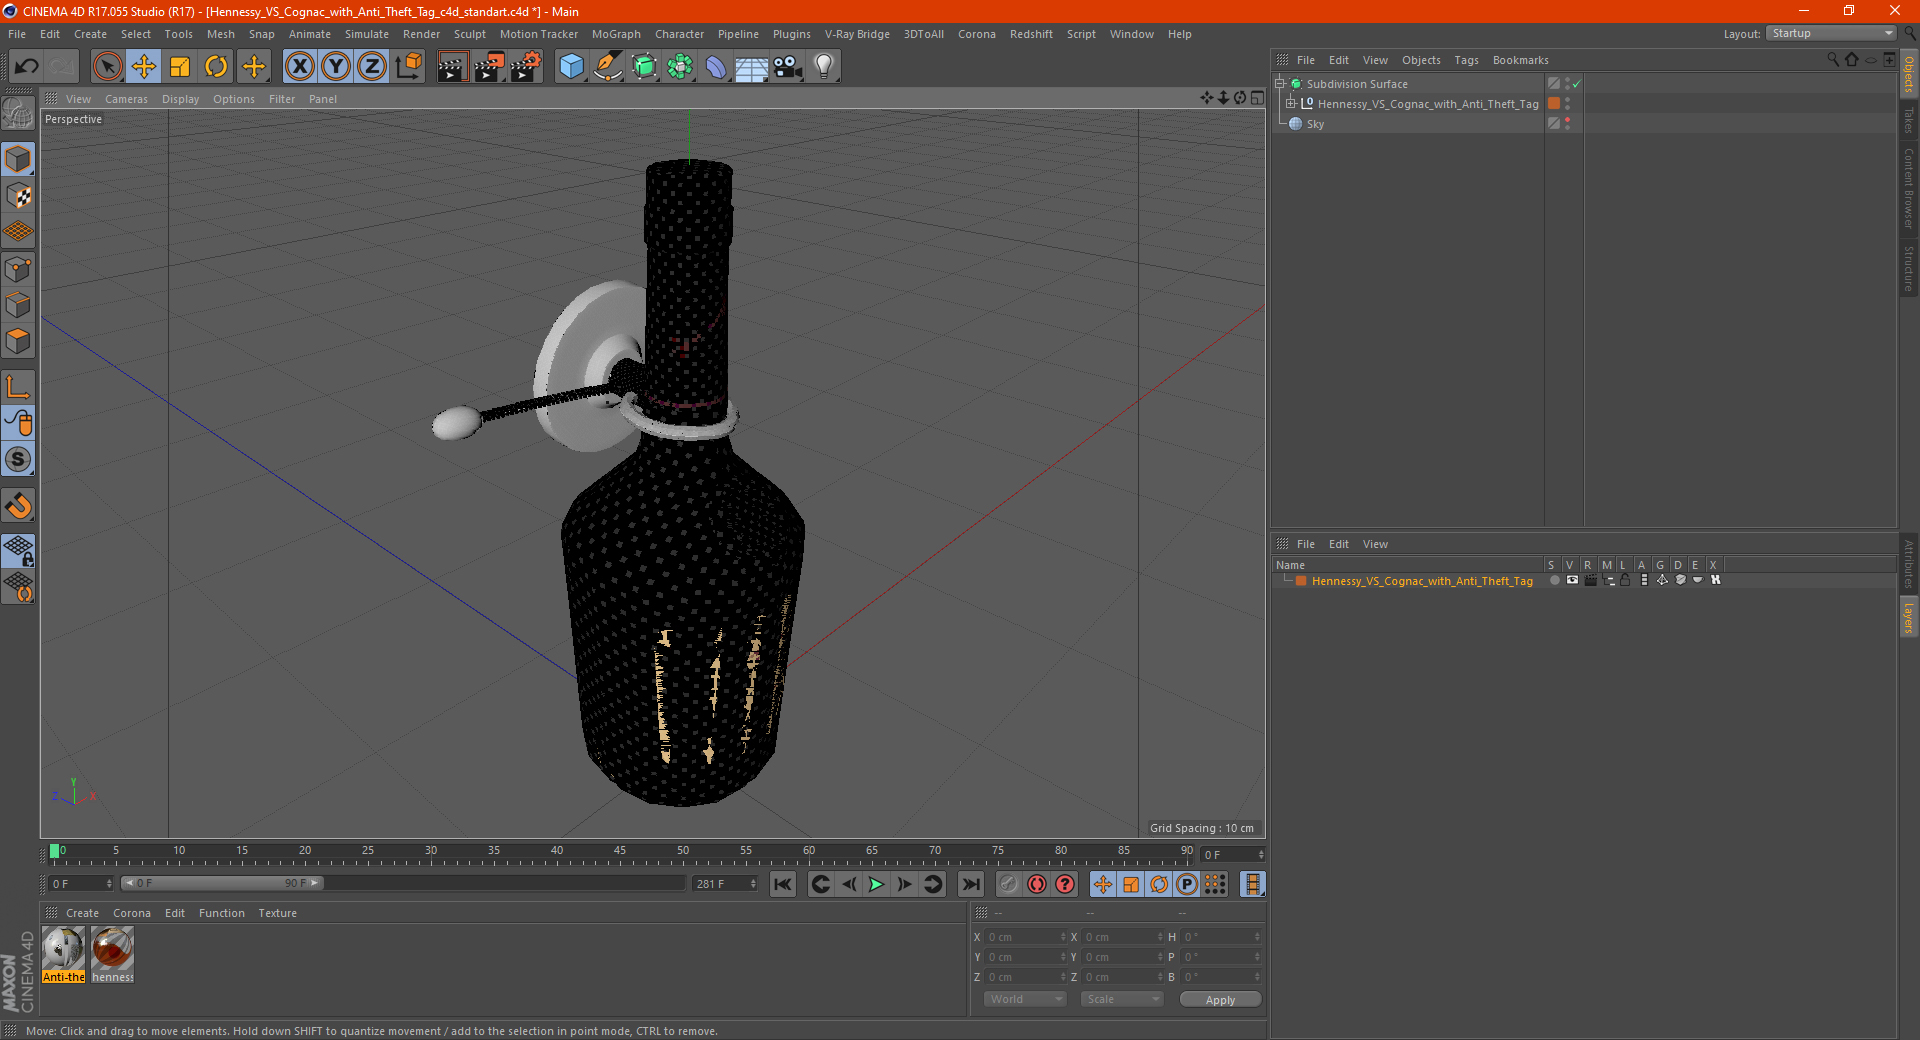This screenshot has height=1040, width=1920.
Task: Go to start of animation
Action: click(x=783, y=884)
